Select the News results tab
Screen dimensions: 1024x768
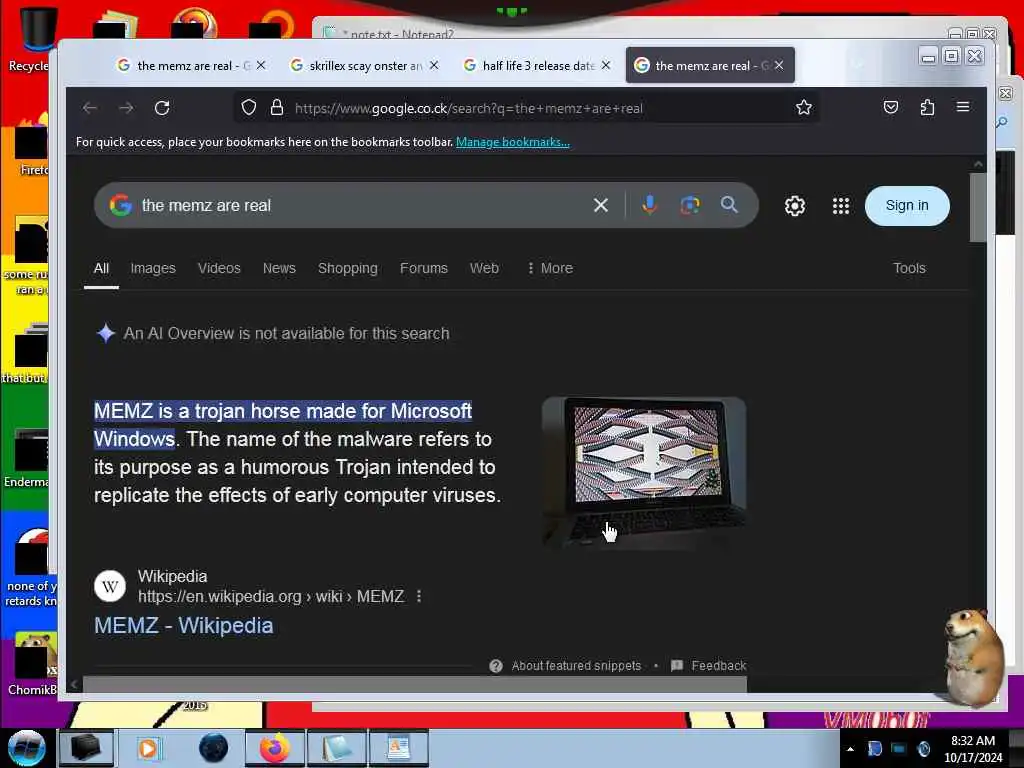pos(279,268)
